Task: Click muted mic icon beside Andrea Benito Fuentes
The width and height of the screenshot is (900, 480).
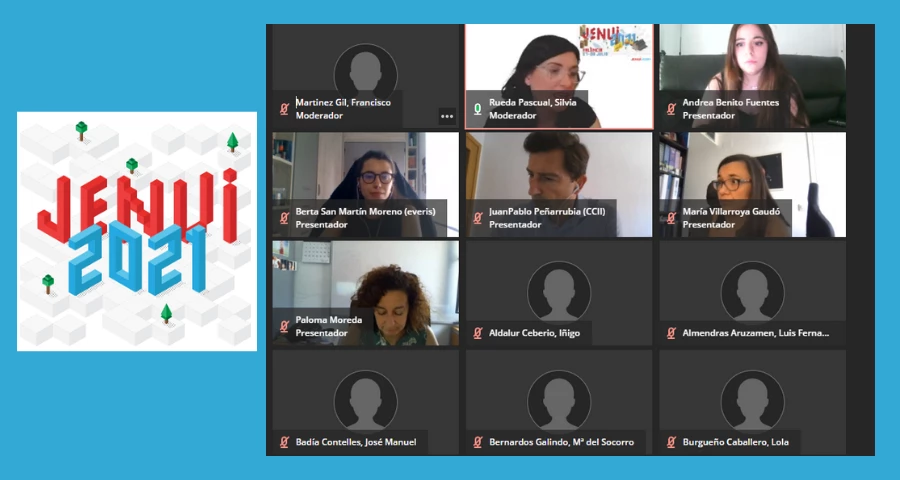Action: click(671, 109)
